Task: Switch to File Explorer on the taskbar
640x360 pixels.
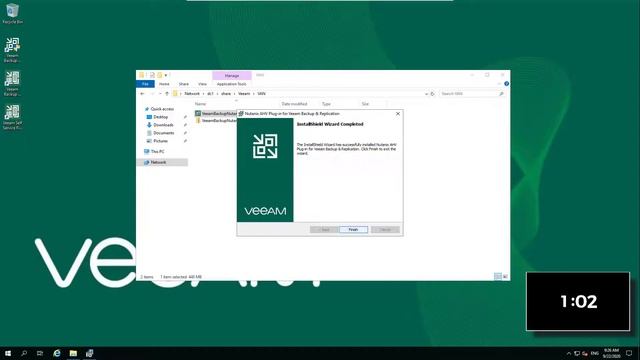Action: 73,353
